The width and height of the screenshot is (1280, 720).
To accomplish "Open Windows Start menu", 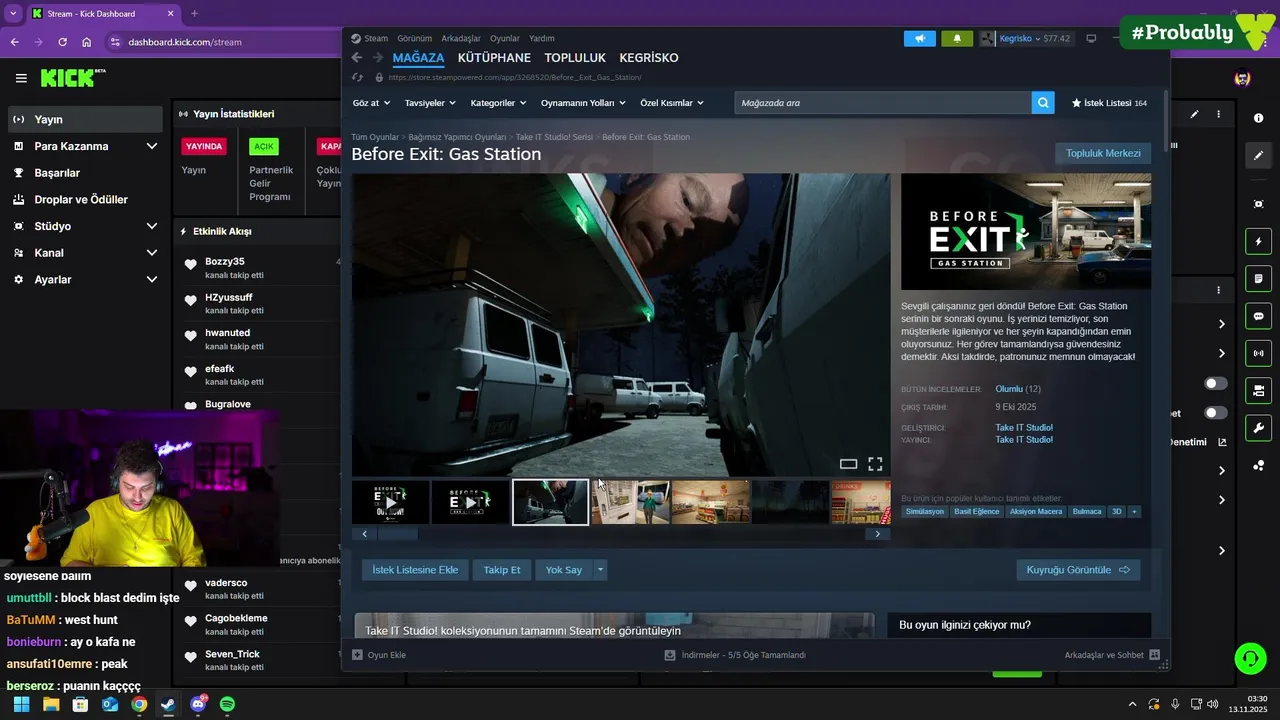I will 21,704.
